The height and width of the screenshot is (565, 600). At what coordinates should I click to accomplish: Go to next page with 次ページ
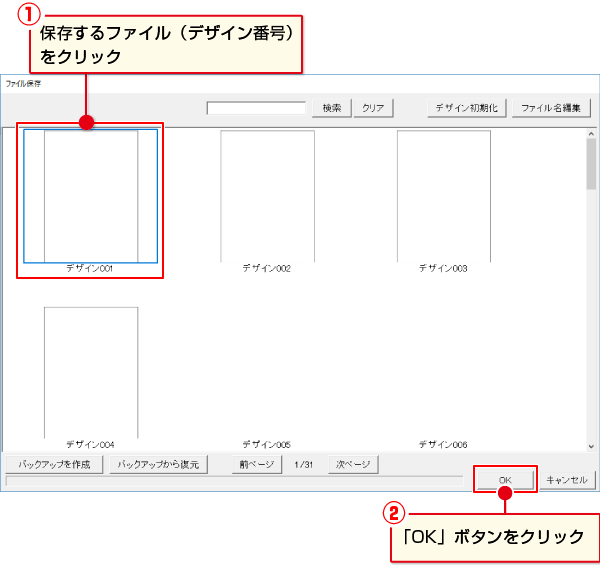coord(353,464)
